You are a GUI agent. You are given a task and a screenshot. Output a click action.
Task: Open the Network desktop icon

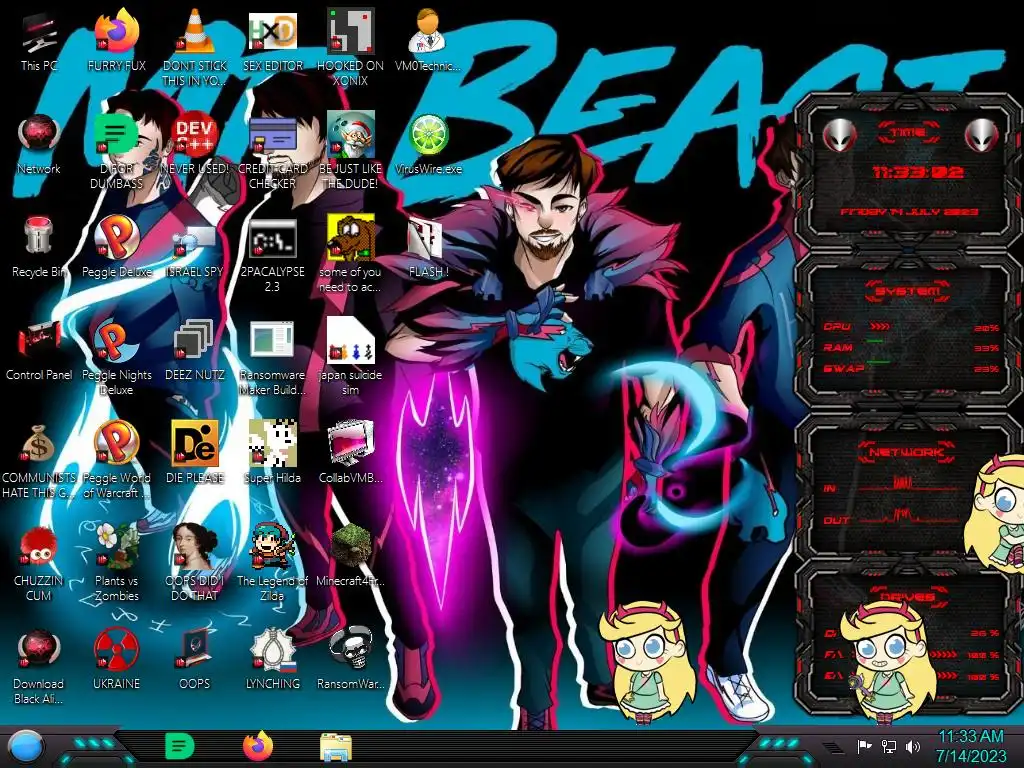39,144
